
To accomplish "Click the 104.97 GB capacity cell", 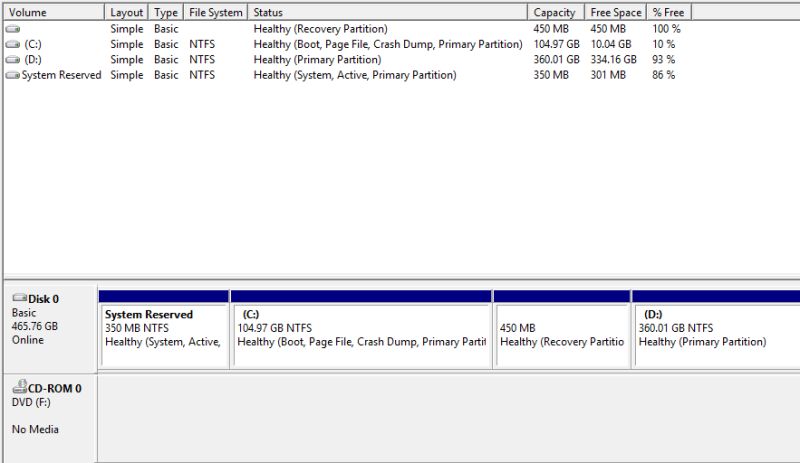I will [556, 44].
